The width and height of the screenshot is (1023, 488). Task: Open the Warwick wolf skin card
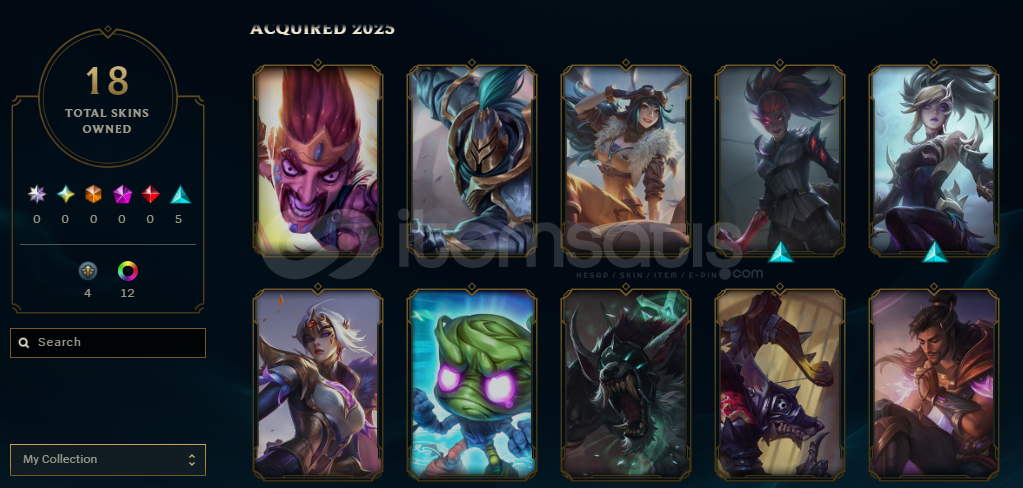(626, 384)
